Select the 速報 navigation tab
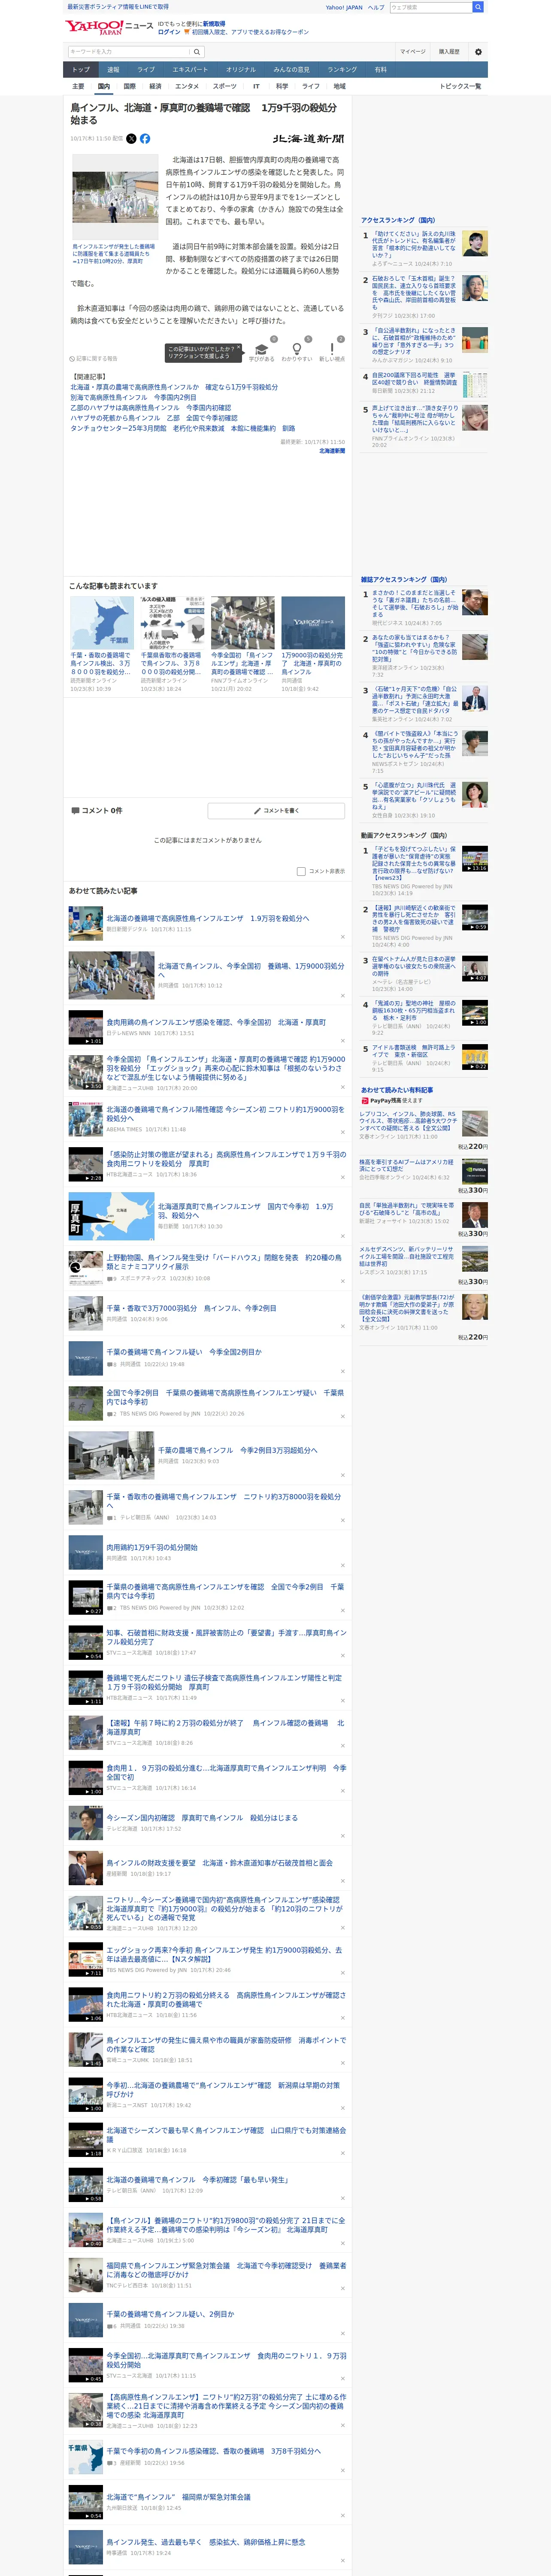Screen dimensions: 551x2576 pos(113,70)
